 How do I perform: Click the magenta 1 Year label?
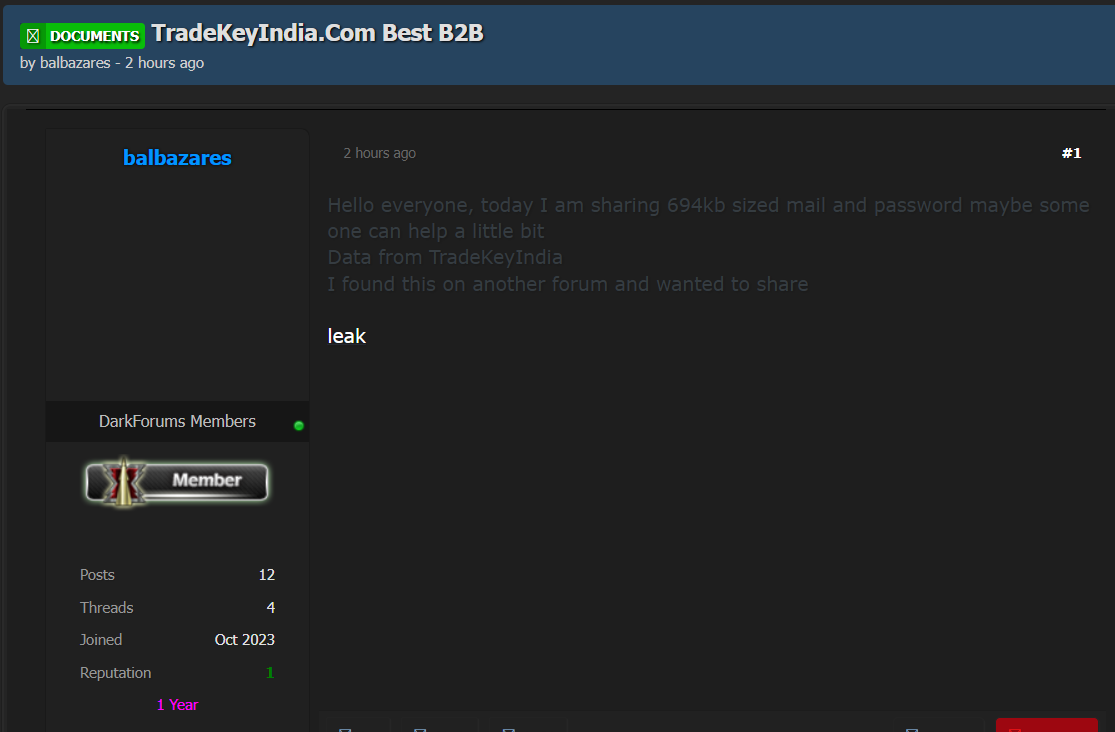(x=177, y=705)
